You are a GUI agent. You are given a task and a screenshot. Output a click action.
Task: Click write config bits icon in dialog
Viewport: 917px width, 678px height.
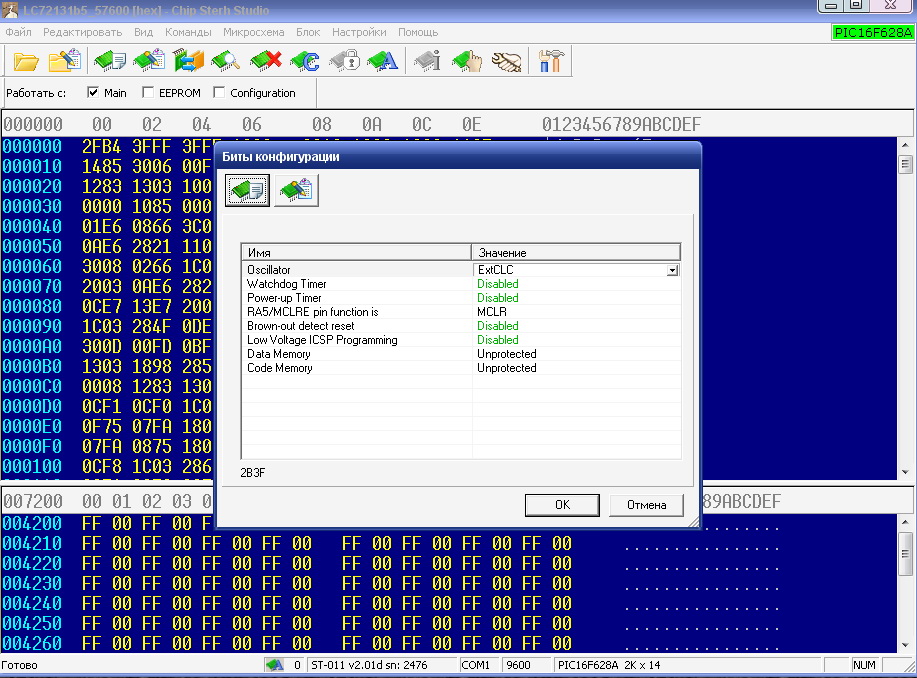coord(296,190)
